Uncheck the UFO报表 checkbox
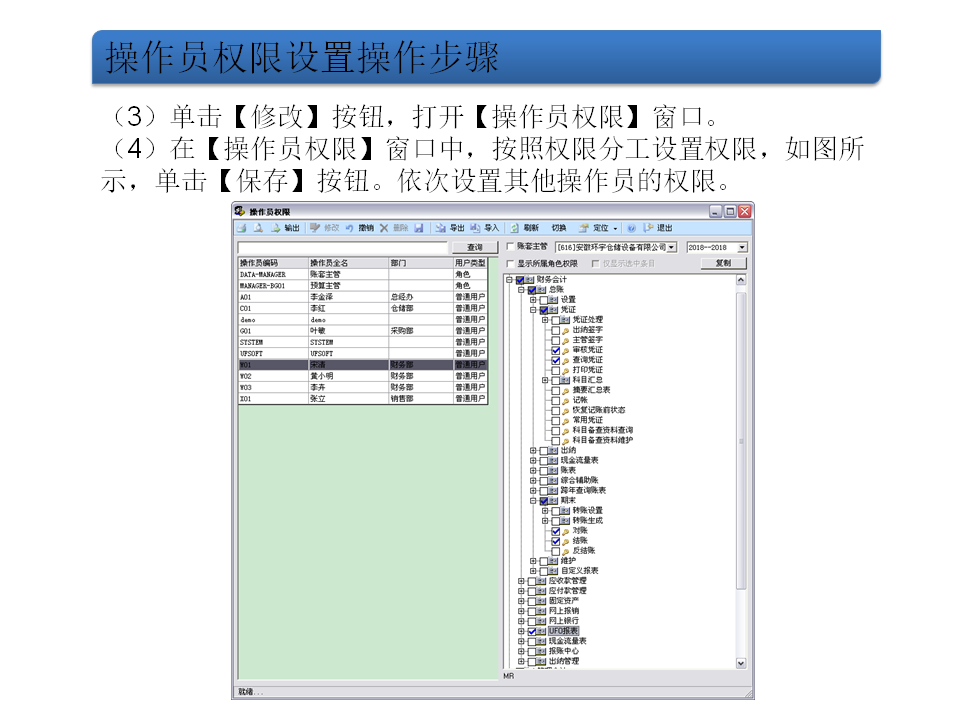This screenshot has height=720, width=960. [x=532, y=631]
